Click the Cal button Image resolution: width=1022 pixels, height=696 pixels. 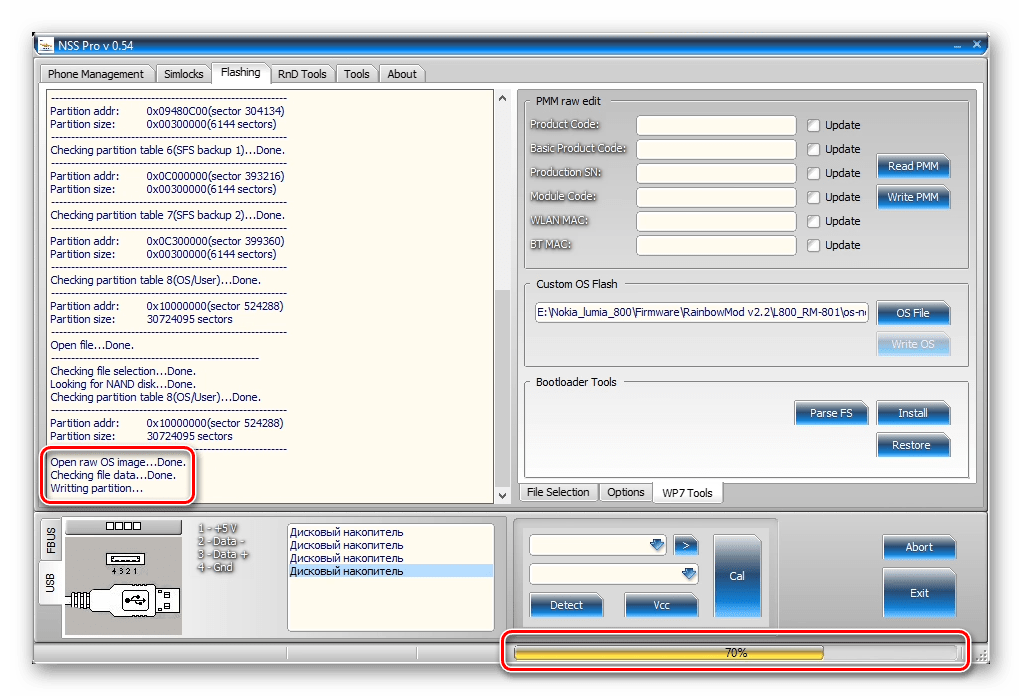click(x=737, y=575)
